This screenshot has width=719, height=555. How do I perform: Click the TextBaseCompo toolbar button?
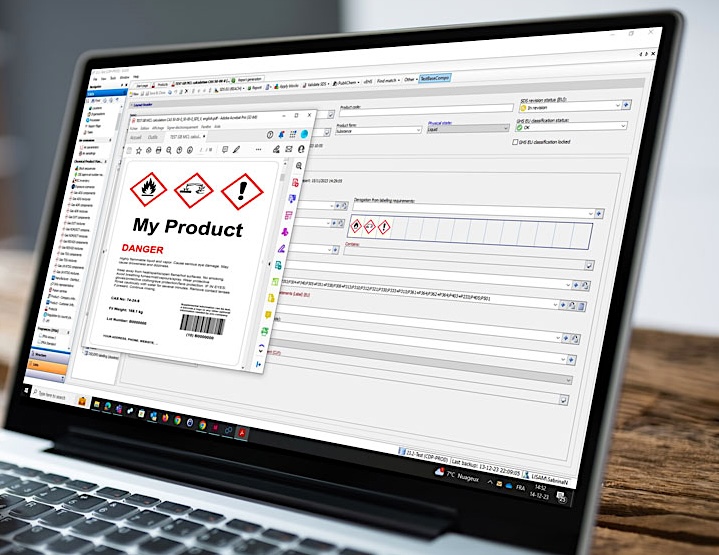click(x=435, y=78)
